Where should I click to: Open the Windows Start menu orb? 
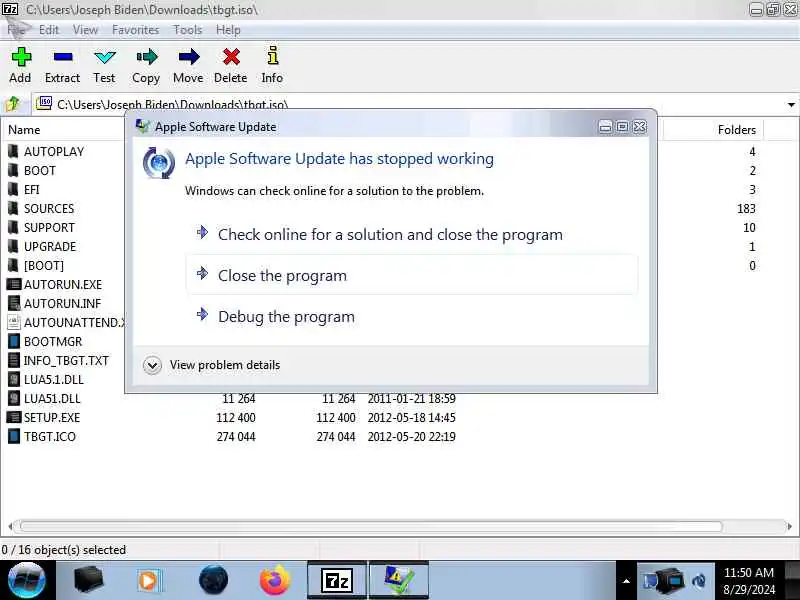click(27, 581)
